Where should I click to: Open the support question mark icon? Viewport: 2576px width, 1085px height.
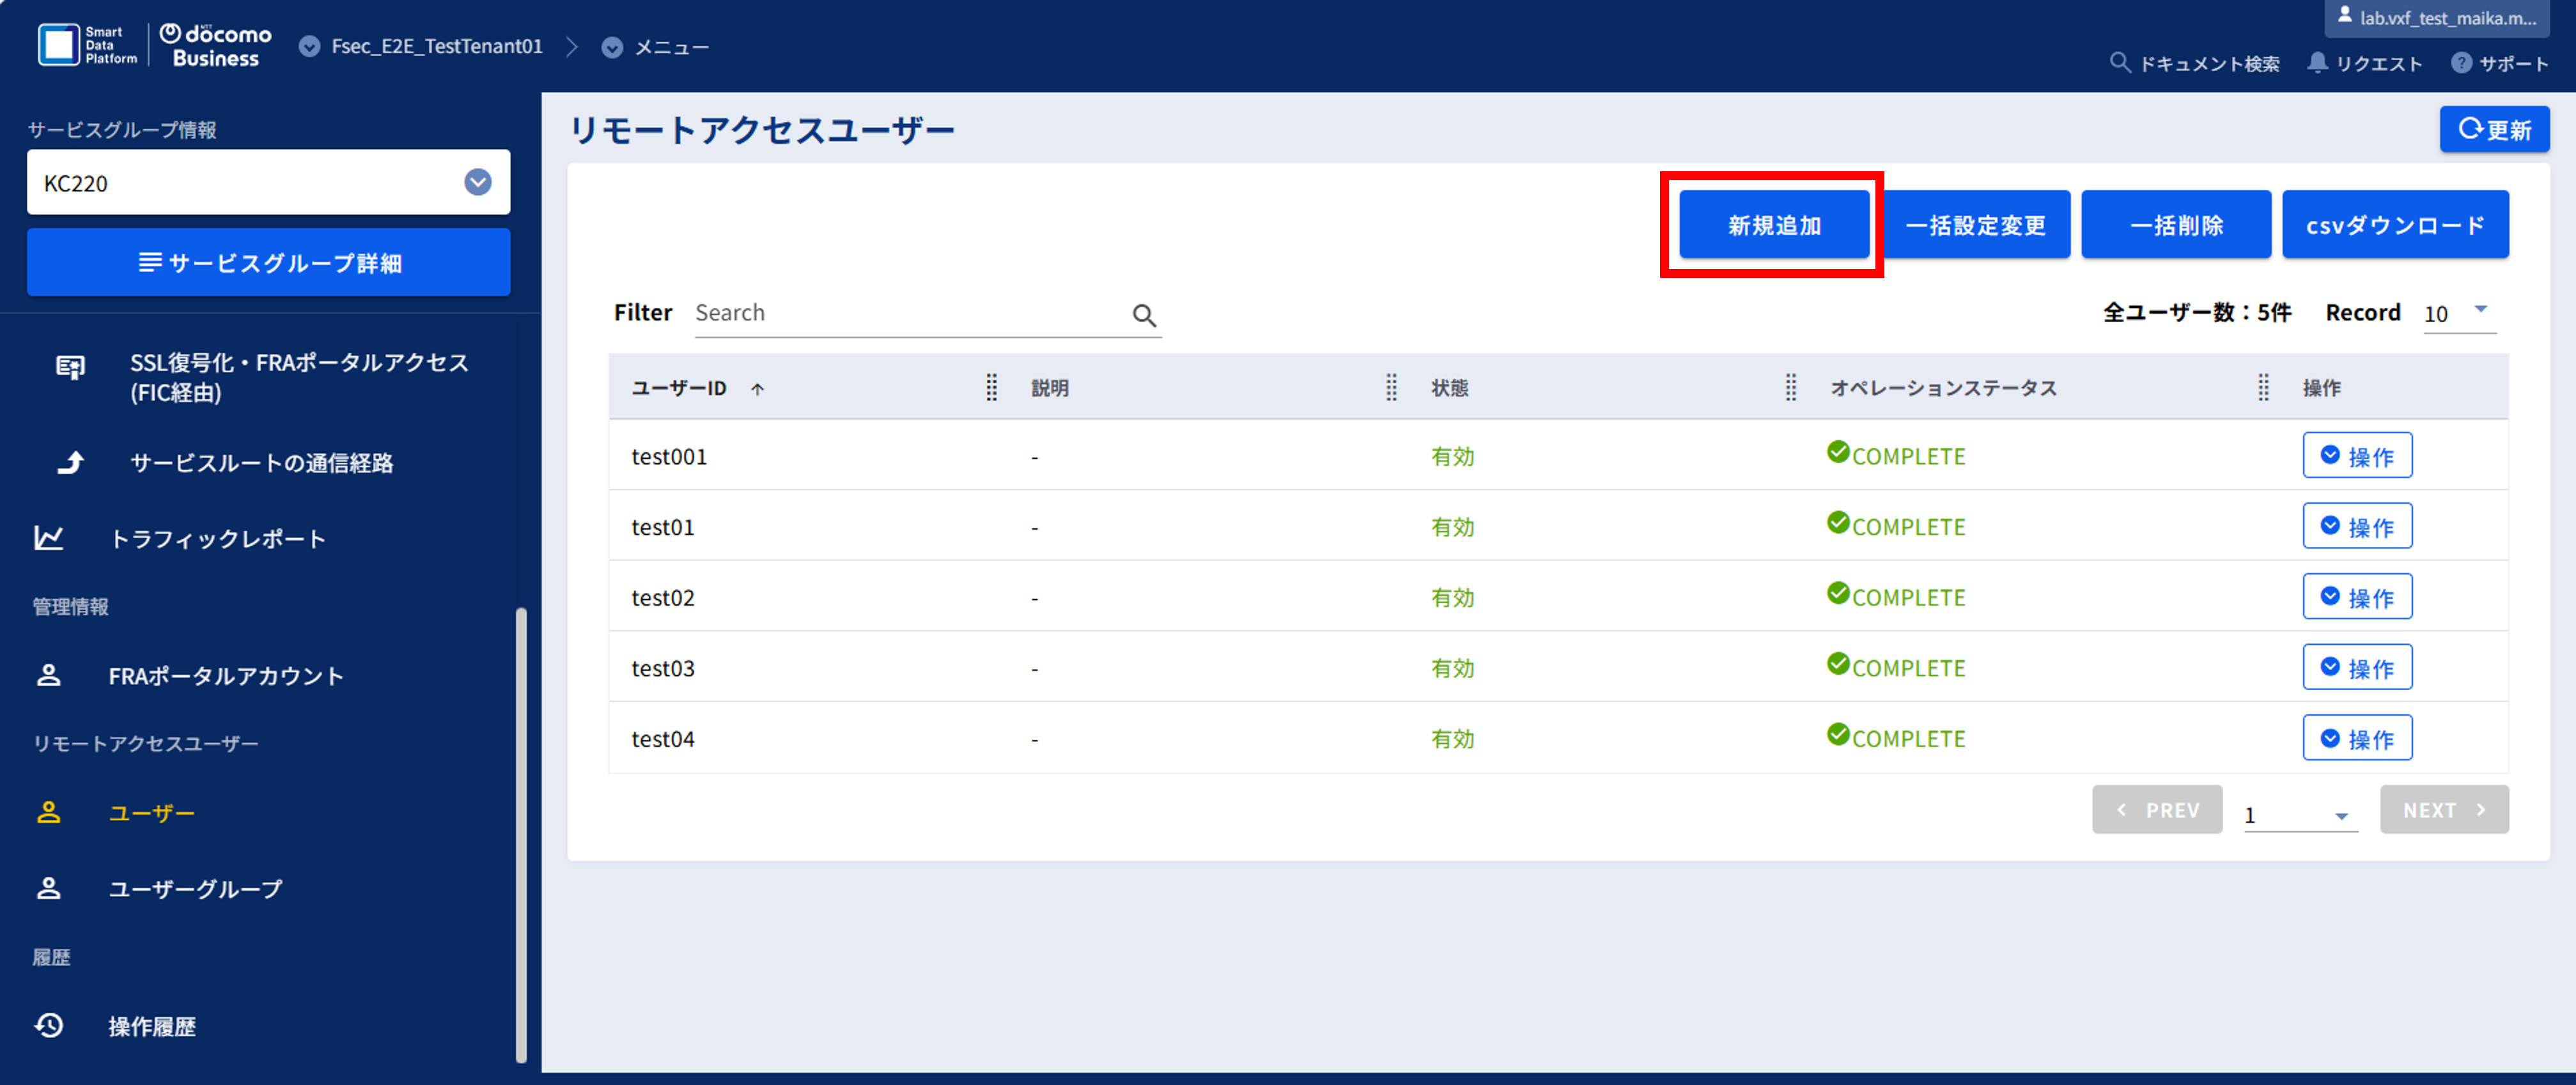[x=2461, y=63]
